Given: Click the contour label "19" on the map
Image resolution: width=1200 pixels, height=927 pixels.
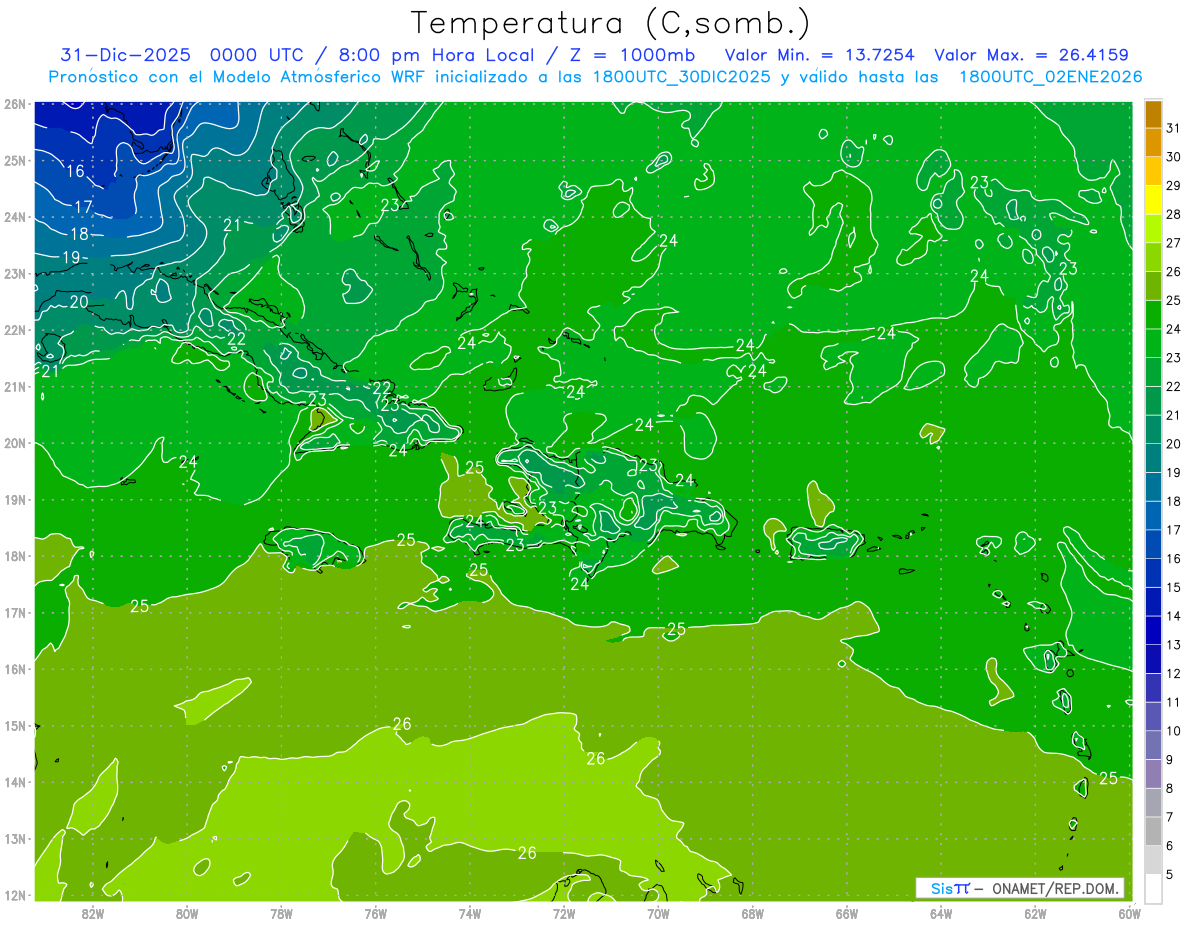Looking at the screenshot, I should coord(72,258).
